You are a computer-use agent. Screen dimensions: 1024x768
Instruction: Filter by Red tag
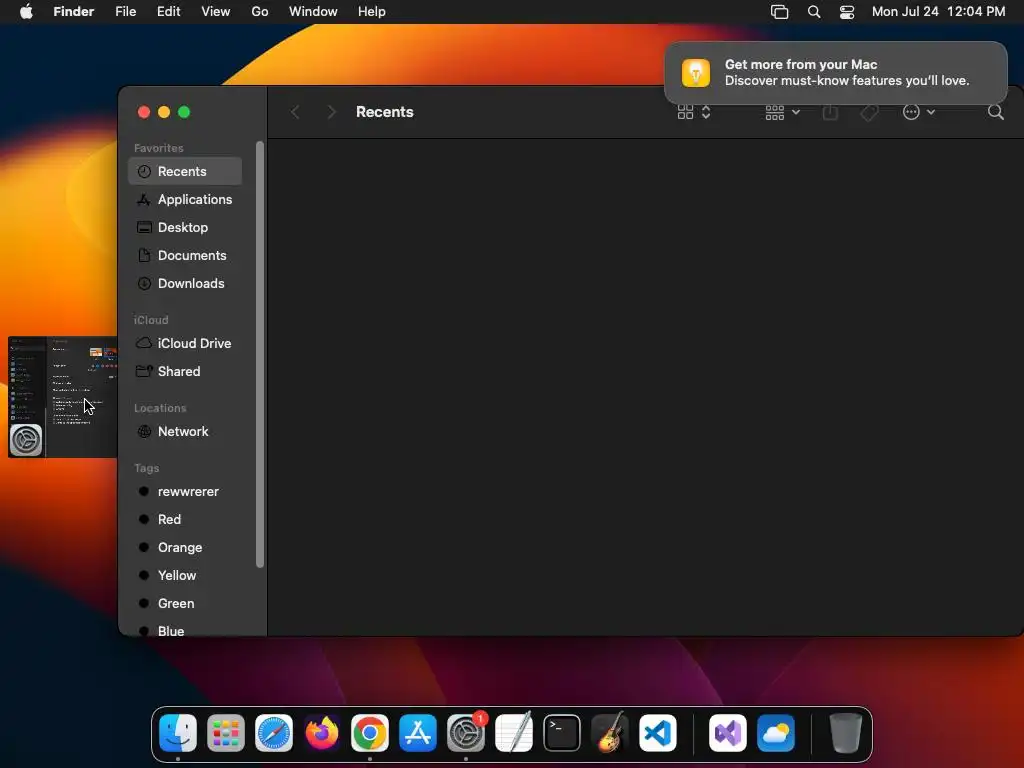click(185, 519)
